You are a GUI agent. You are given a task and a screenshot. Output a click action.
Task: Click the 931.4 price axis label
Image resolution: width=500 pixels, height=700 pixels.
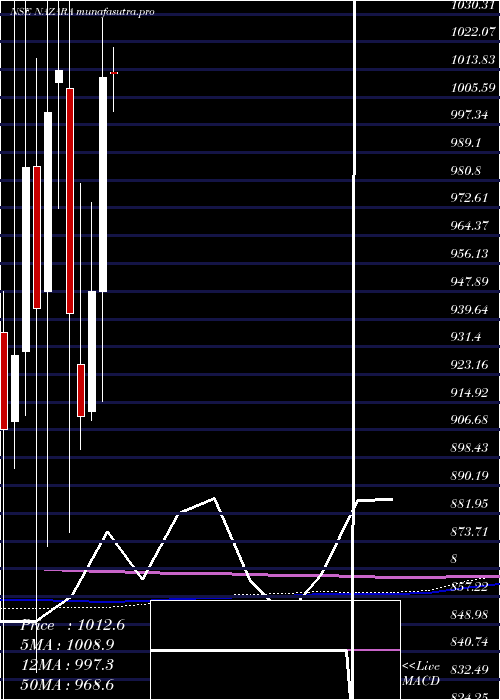466,337
